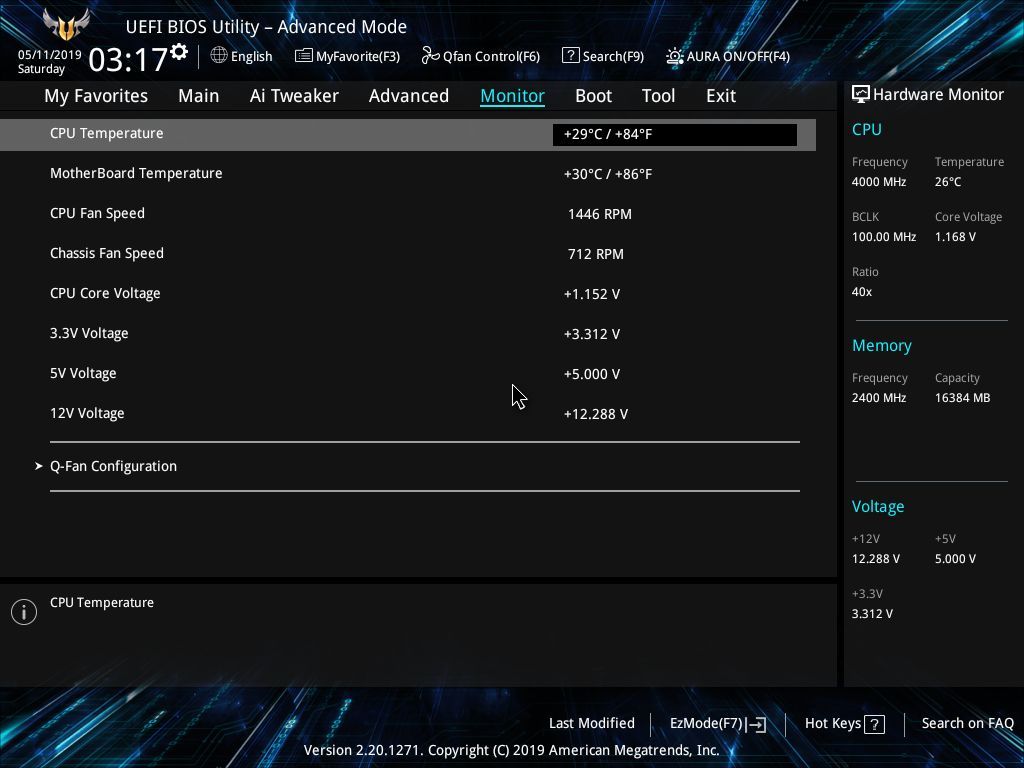Screen dimensions: 1024x768
Task: Click Last Modified
Action: 592,723
